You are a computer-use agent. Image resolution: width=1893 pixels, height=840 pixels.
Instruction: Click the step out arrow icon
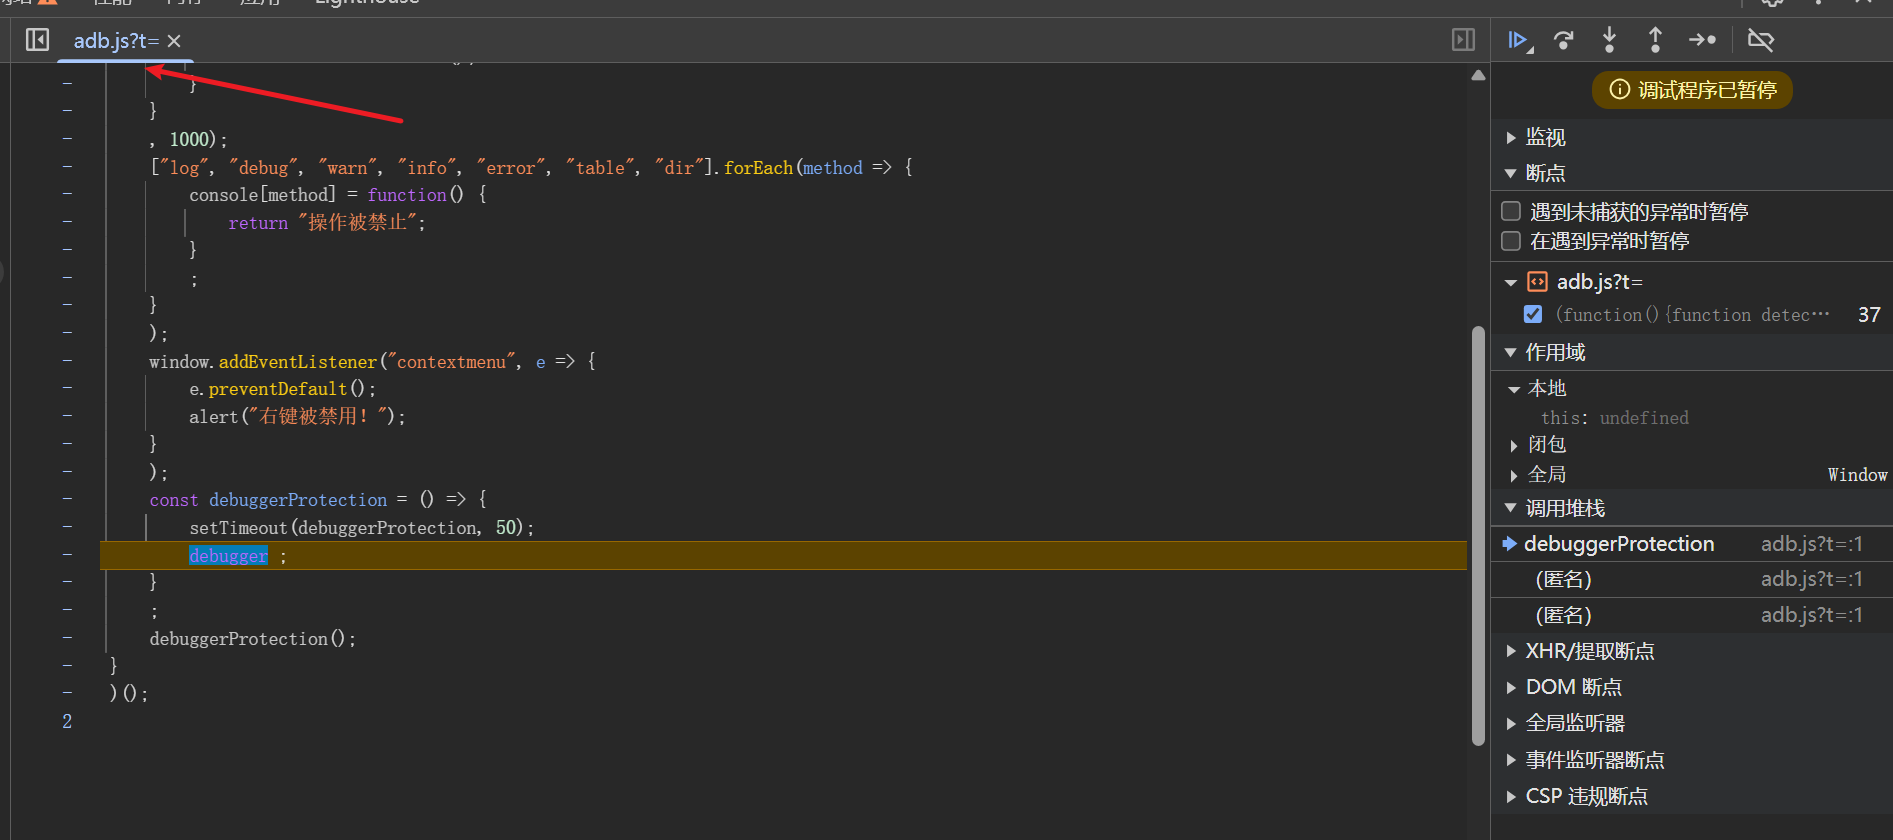1655,40
